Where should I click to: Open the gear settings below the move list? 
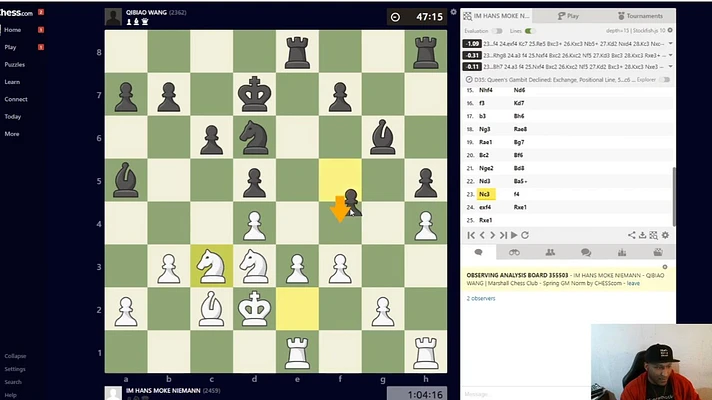(x=665, y=235)
